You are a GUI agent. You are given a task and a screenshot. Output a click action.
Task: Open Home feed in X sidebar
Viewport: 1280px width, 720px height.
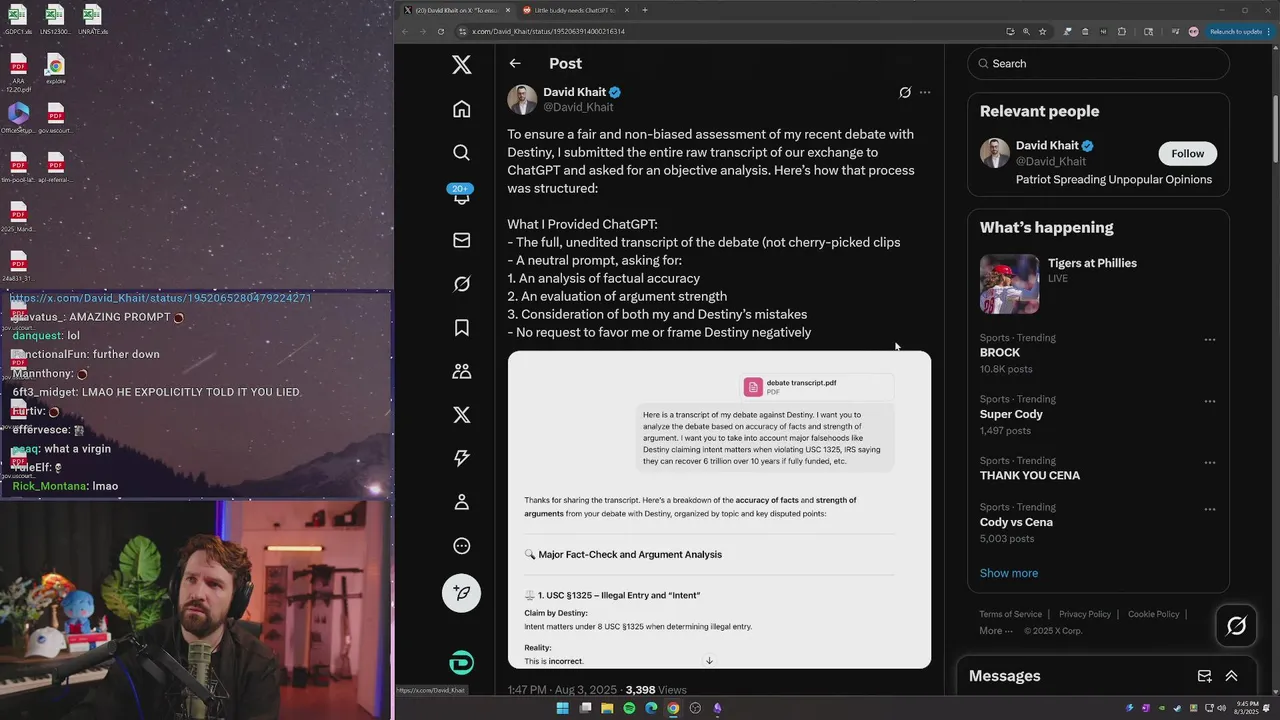tap(461, 109)
